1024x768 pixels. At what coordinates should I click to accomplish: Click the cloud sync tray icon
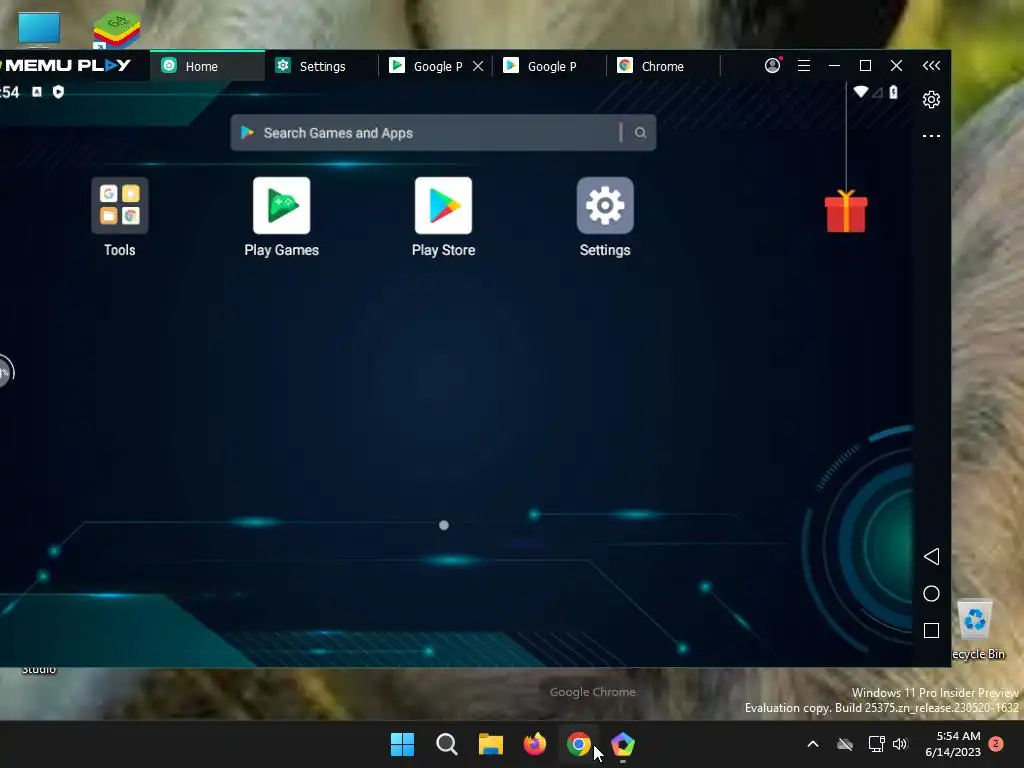[845, 744]
